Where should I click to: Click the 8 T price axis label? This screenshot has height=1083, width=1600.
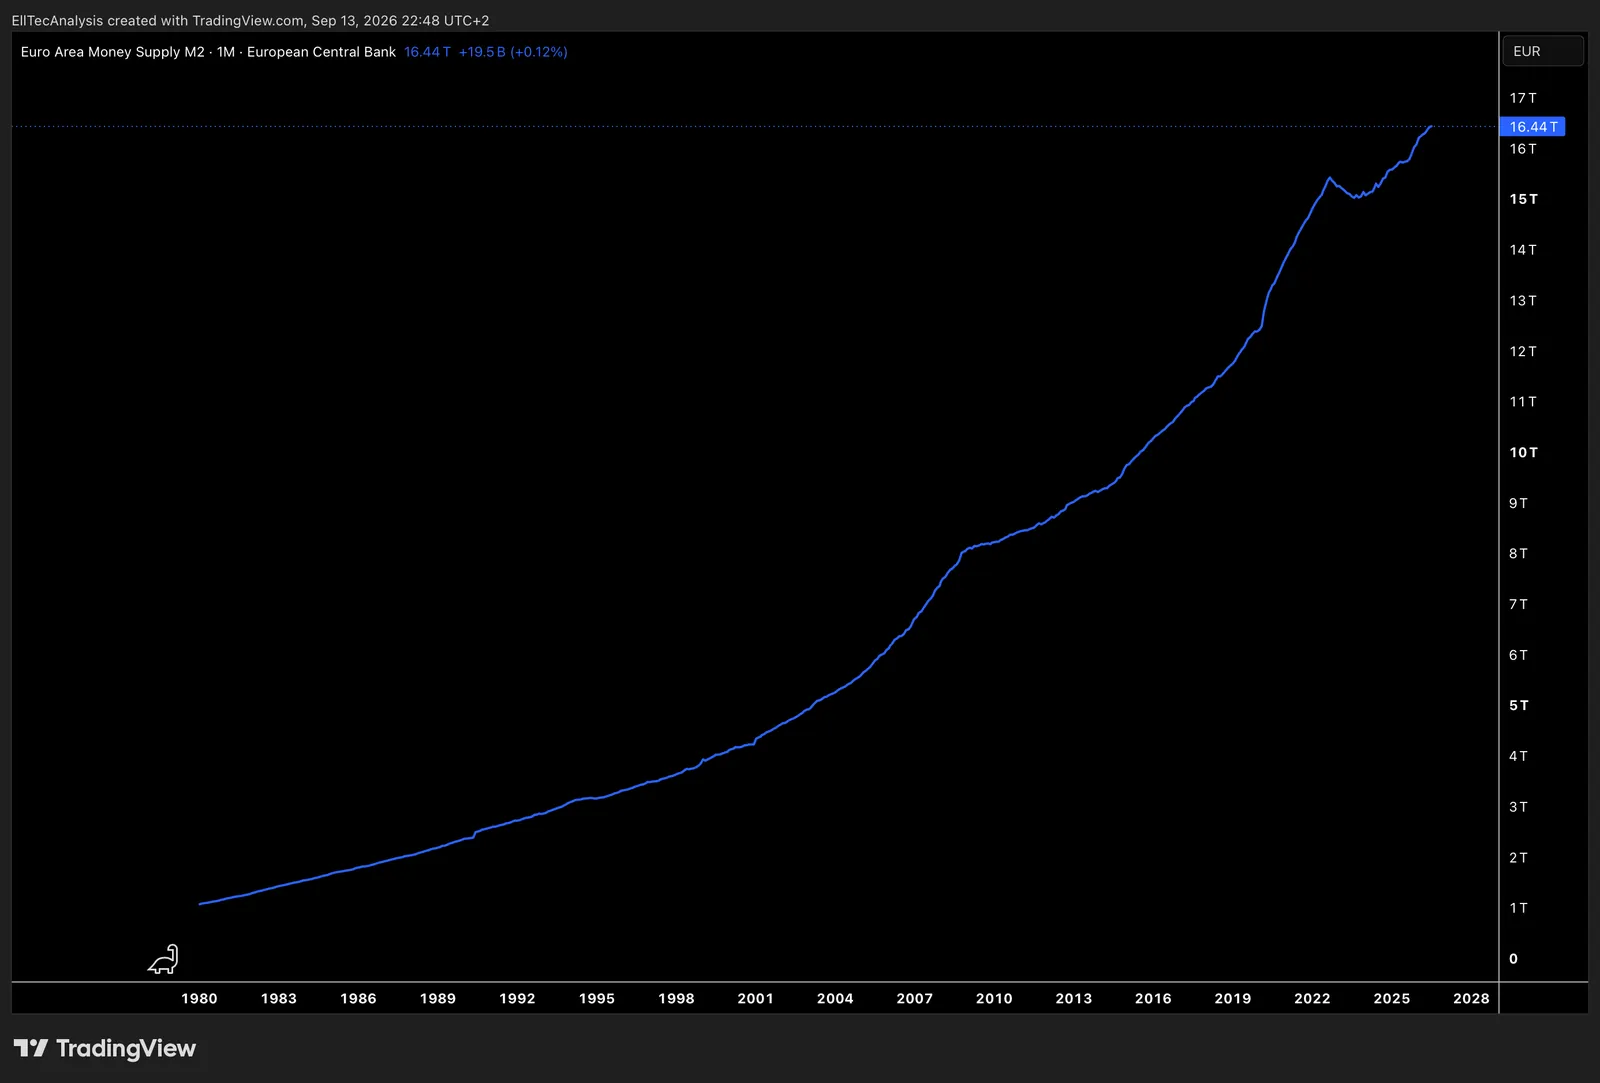point(1518,553)
